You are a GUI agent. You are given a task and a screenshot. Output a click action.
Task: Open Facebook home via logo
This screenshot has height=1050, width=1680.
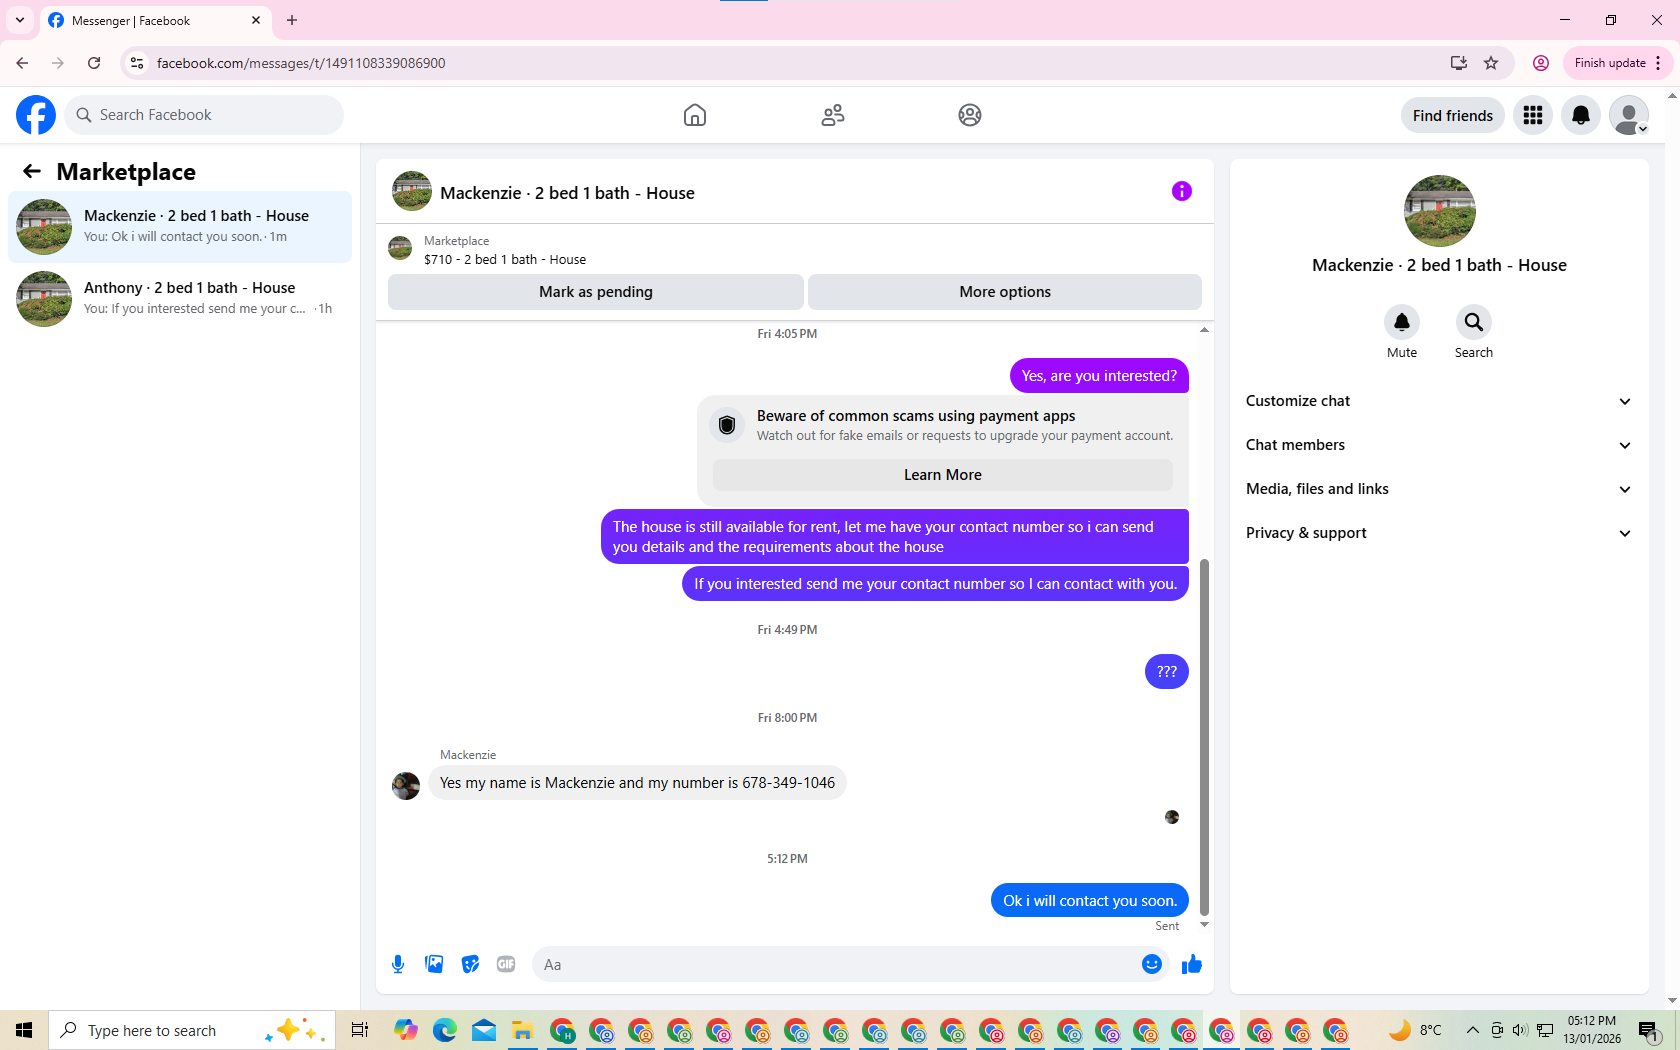coord(36,115)
